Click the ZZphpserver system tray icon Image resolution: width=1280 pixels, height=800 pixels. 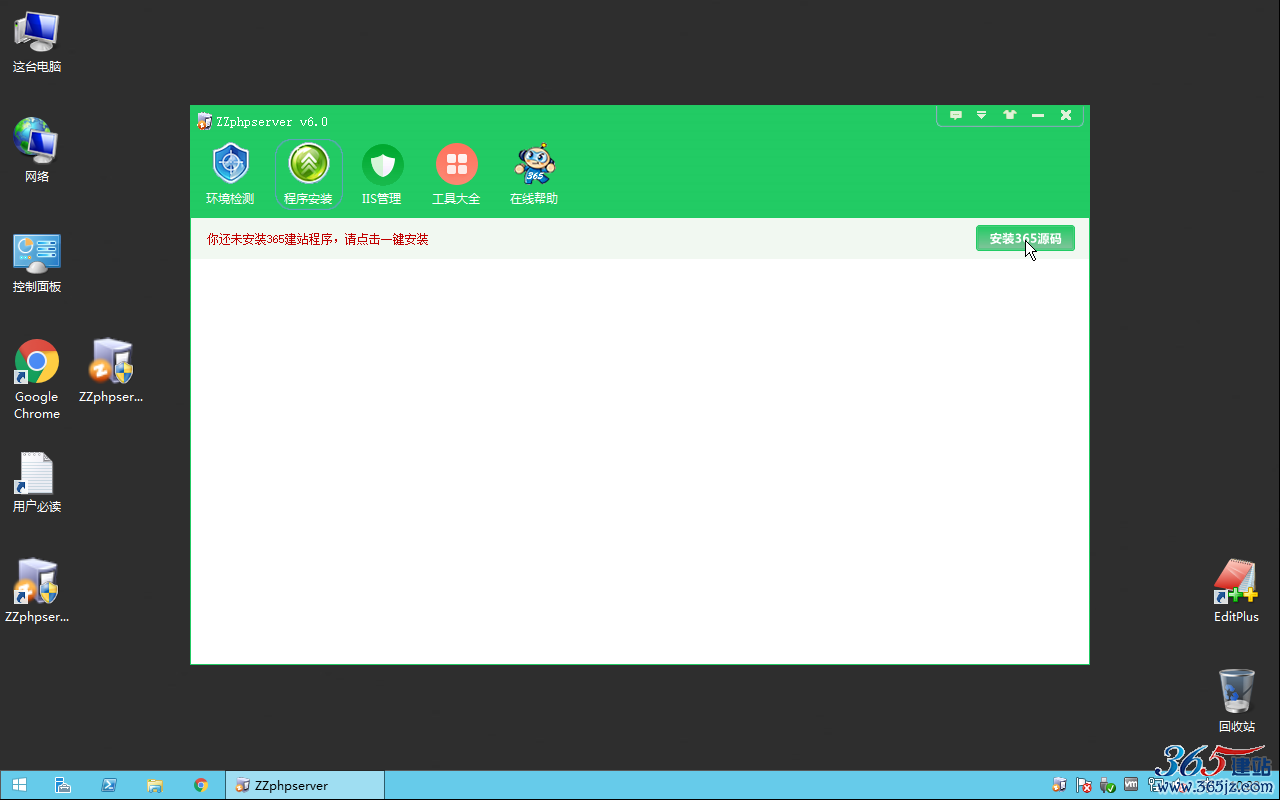click(1059, 785)
